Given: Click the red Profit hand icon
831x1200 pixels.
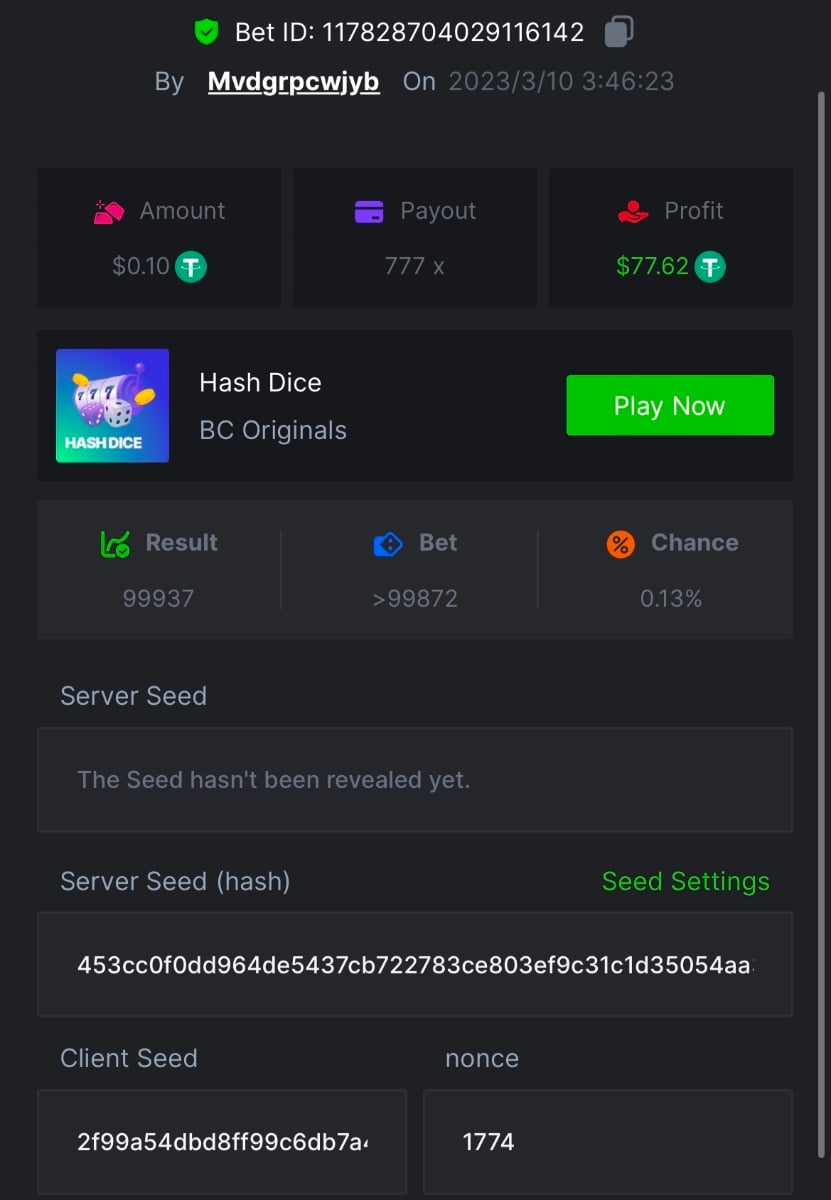Looking at the screenshot, I should [x=632, y=211].
